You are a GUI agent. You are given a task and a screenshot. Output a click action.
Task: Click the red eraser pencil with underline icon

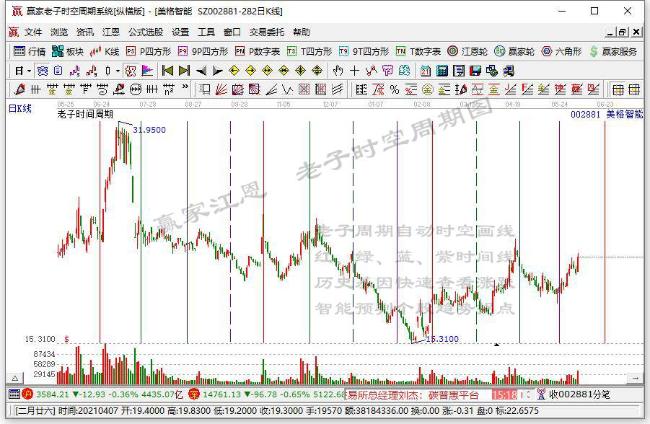click(119, 89)
